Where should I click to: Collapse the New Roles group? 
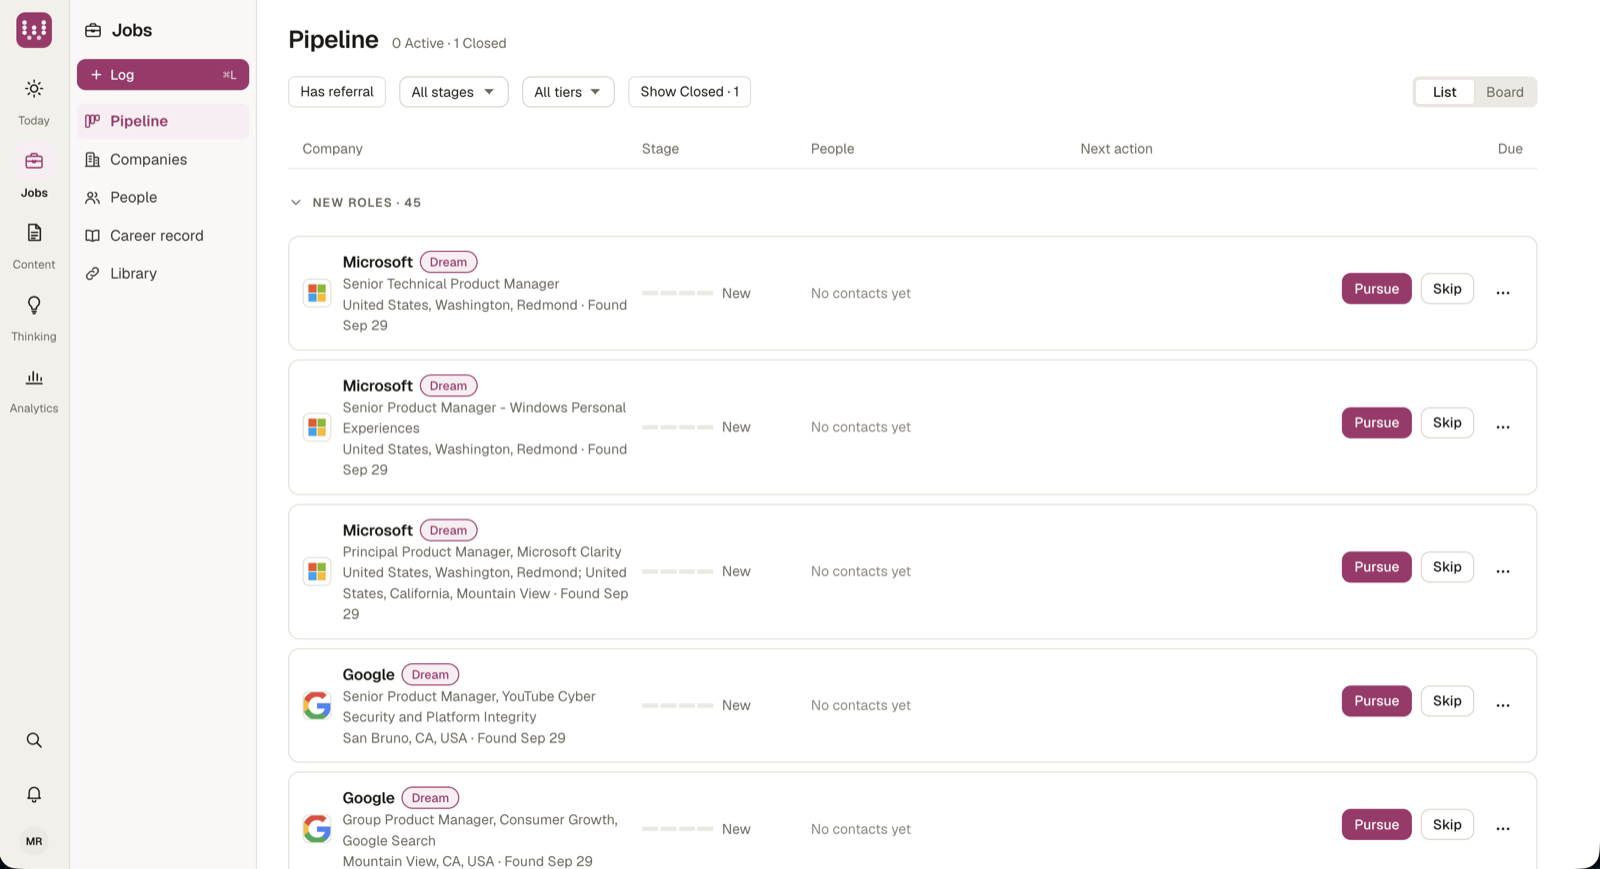coord(296,202)
